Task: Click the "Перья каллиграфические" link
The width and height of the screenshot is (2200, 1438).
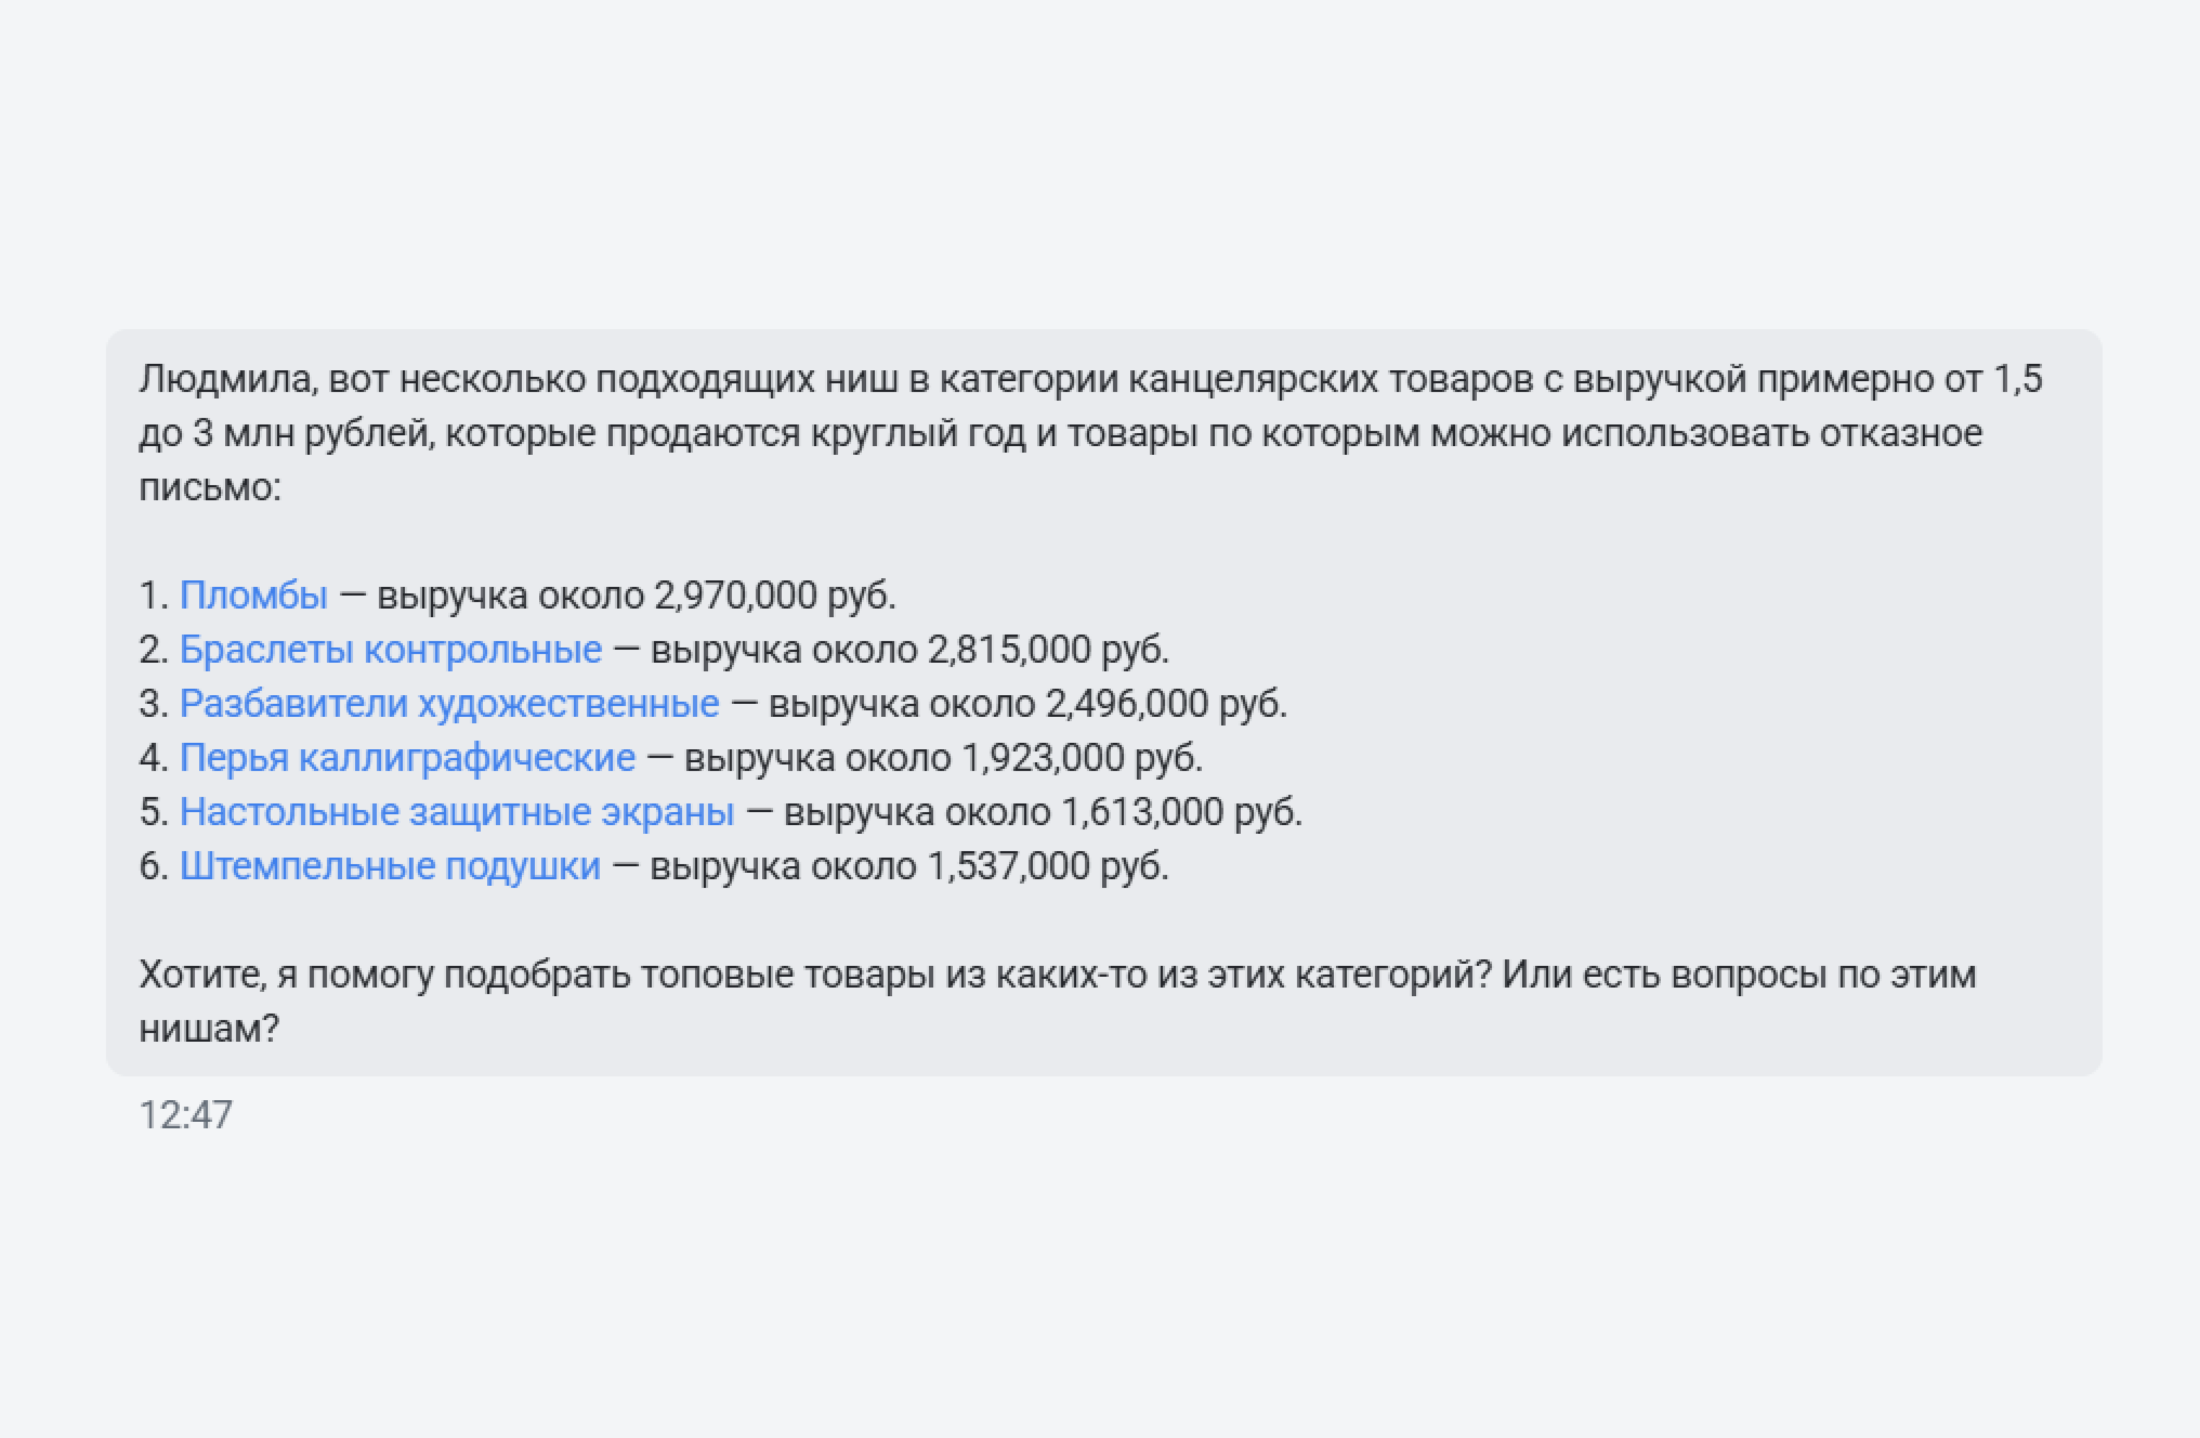Action: pos(407,758)
